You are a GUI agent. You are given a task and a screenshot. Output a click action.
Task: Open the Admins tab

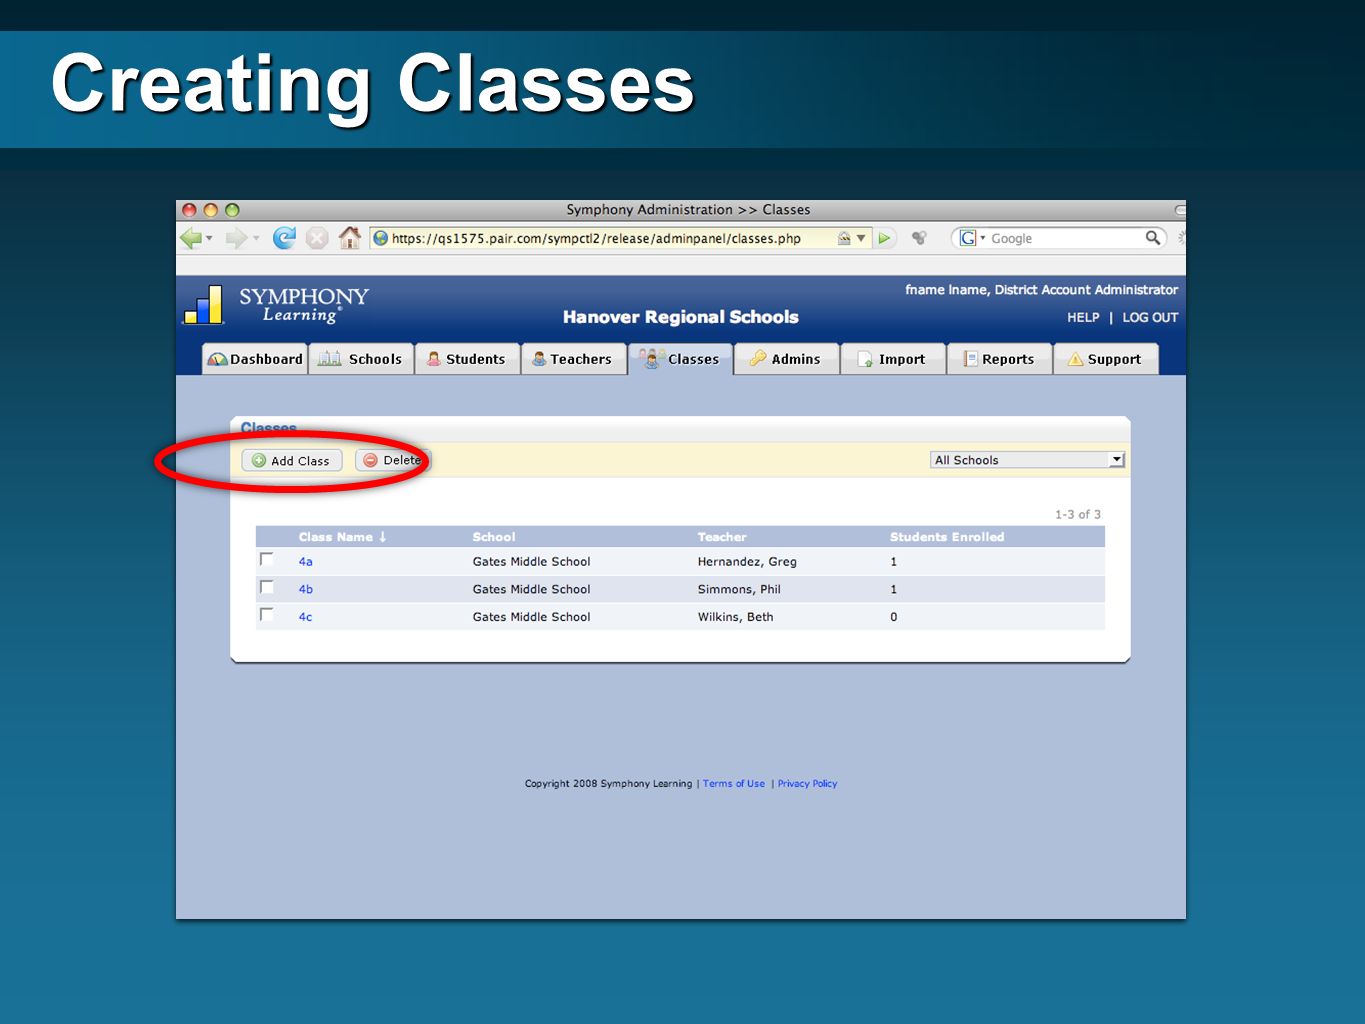click(x=786, y=359)
